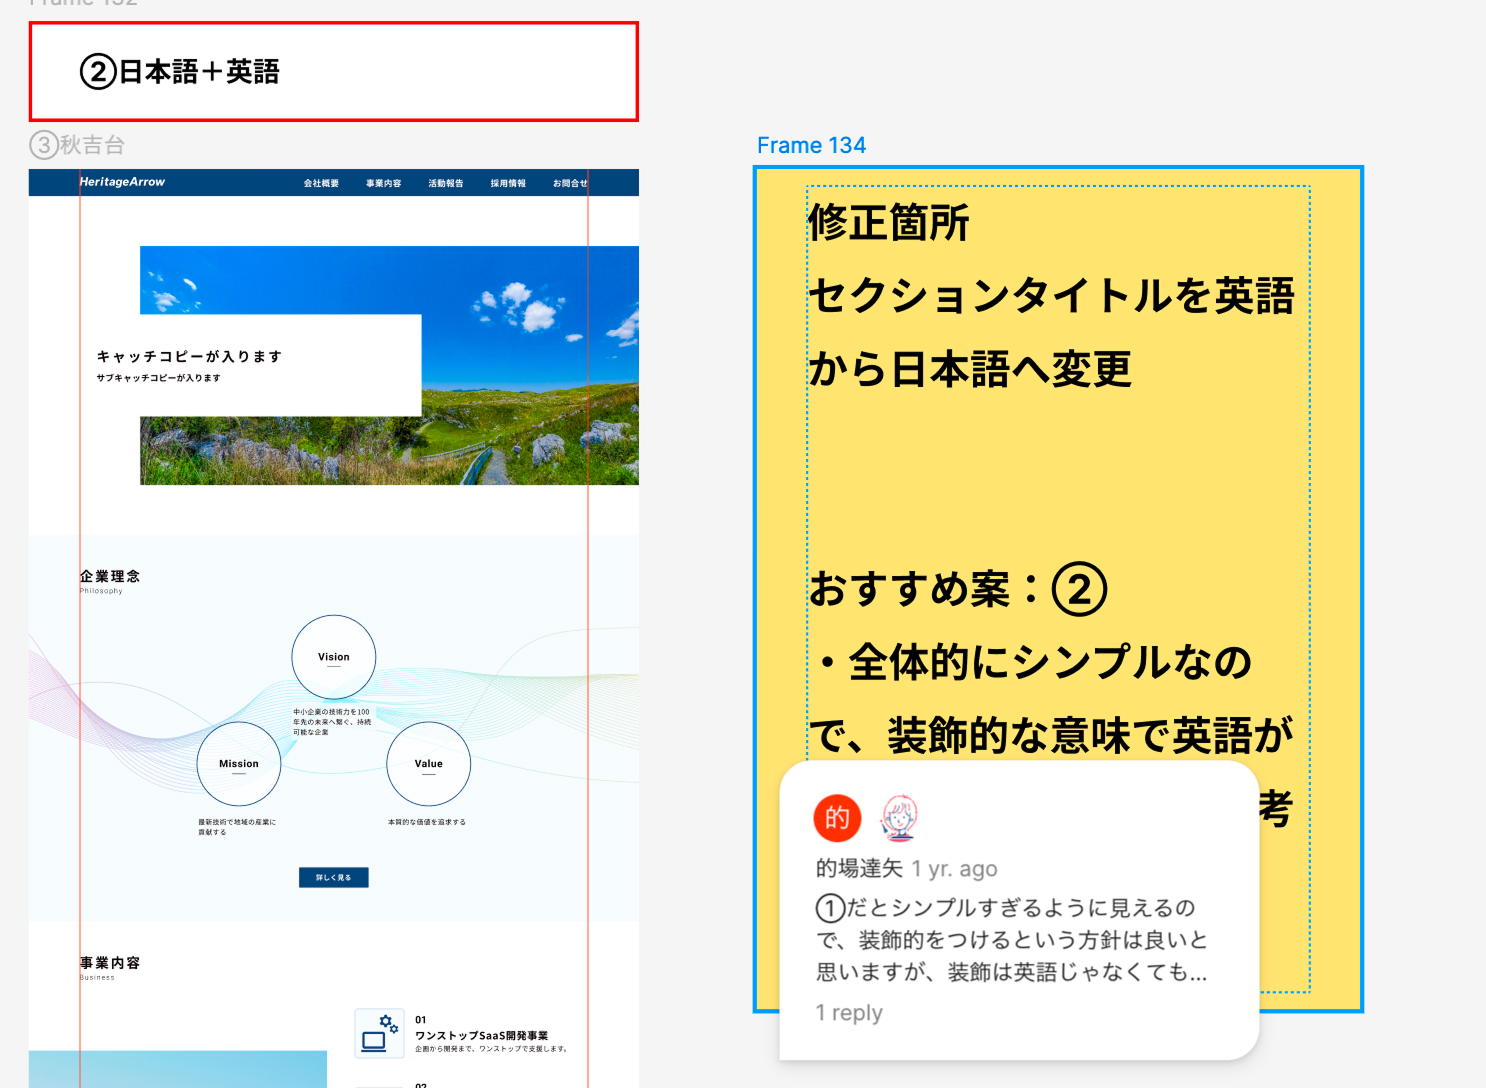Select the 会社概要 nav item

click(322, 183)
